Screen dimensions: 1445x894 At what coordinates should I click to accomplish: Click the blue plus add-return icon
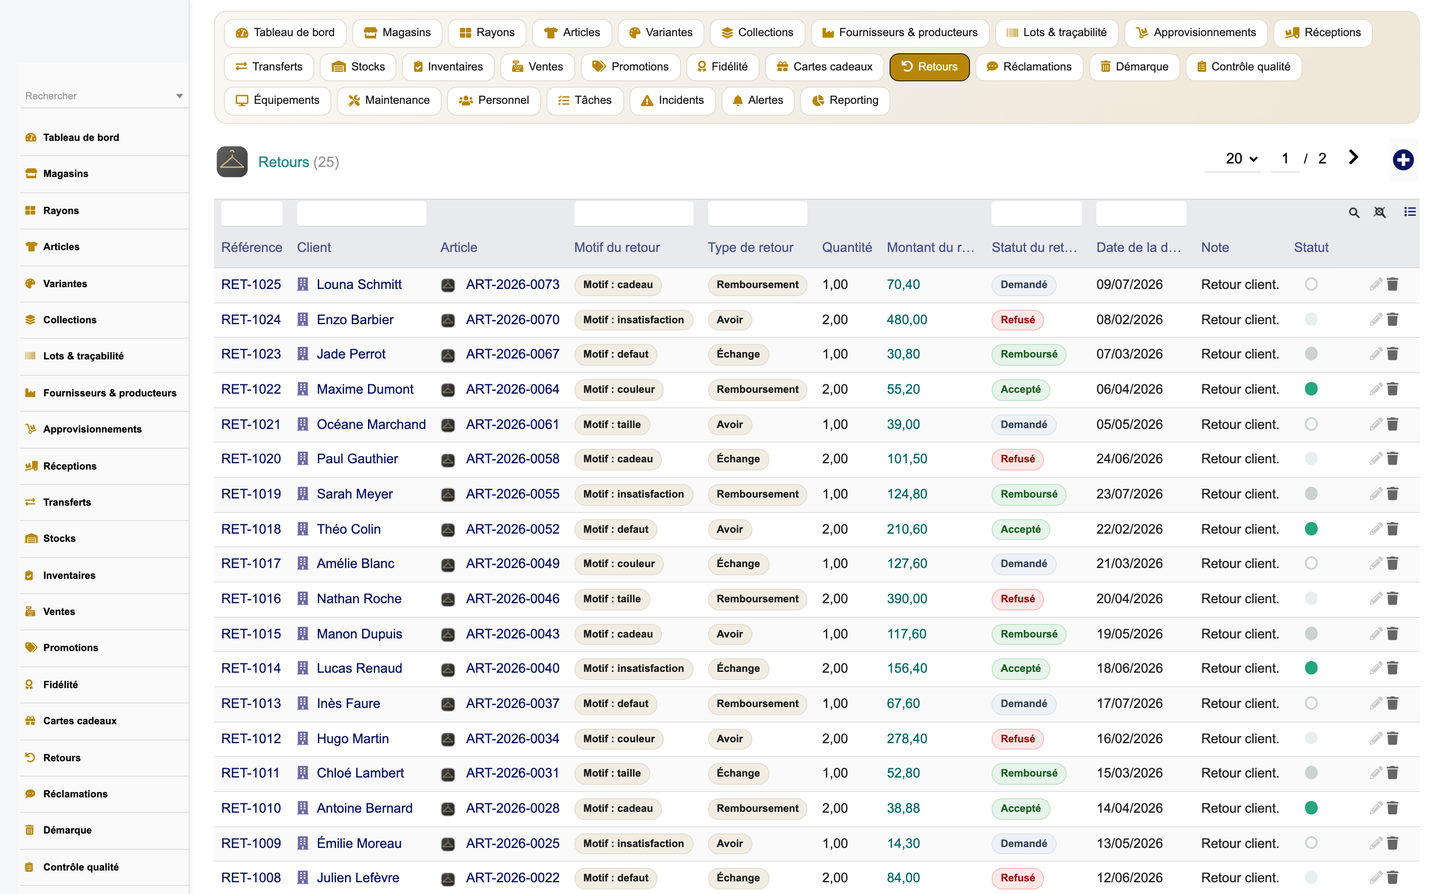[x=1403, y=160]
